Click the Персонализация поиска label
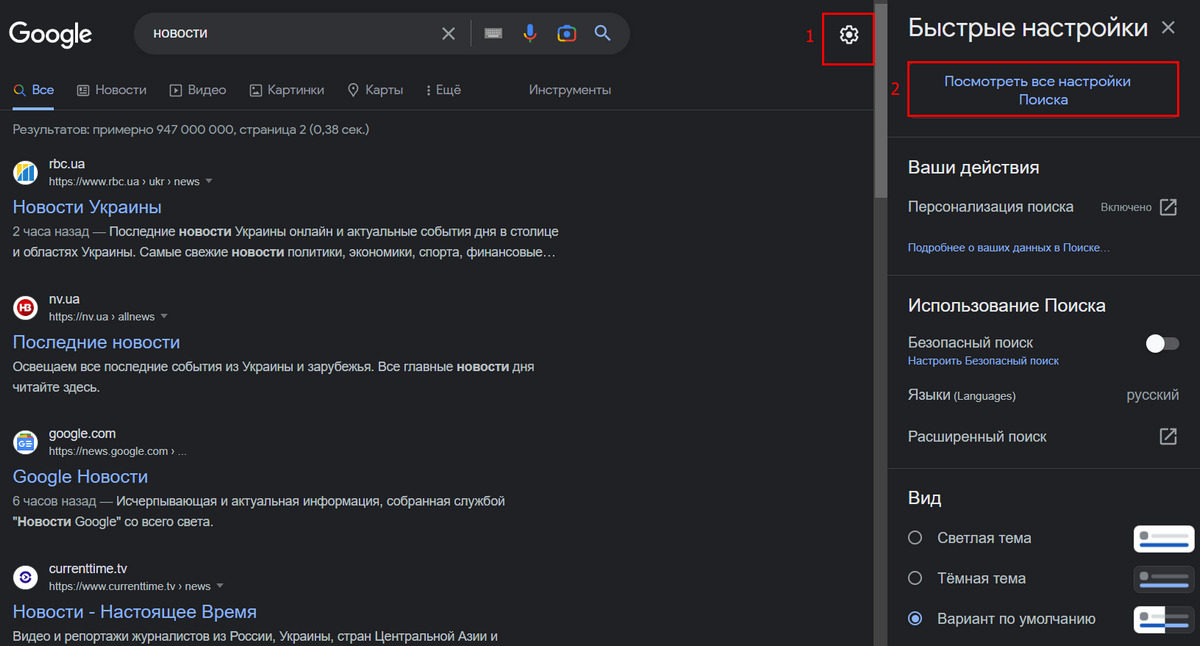This screenshot has width=1200, height=646. click(990, 207)
